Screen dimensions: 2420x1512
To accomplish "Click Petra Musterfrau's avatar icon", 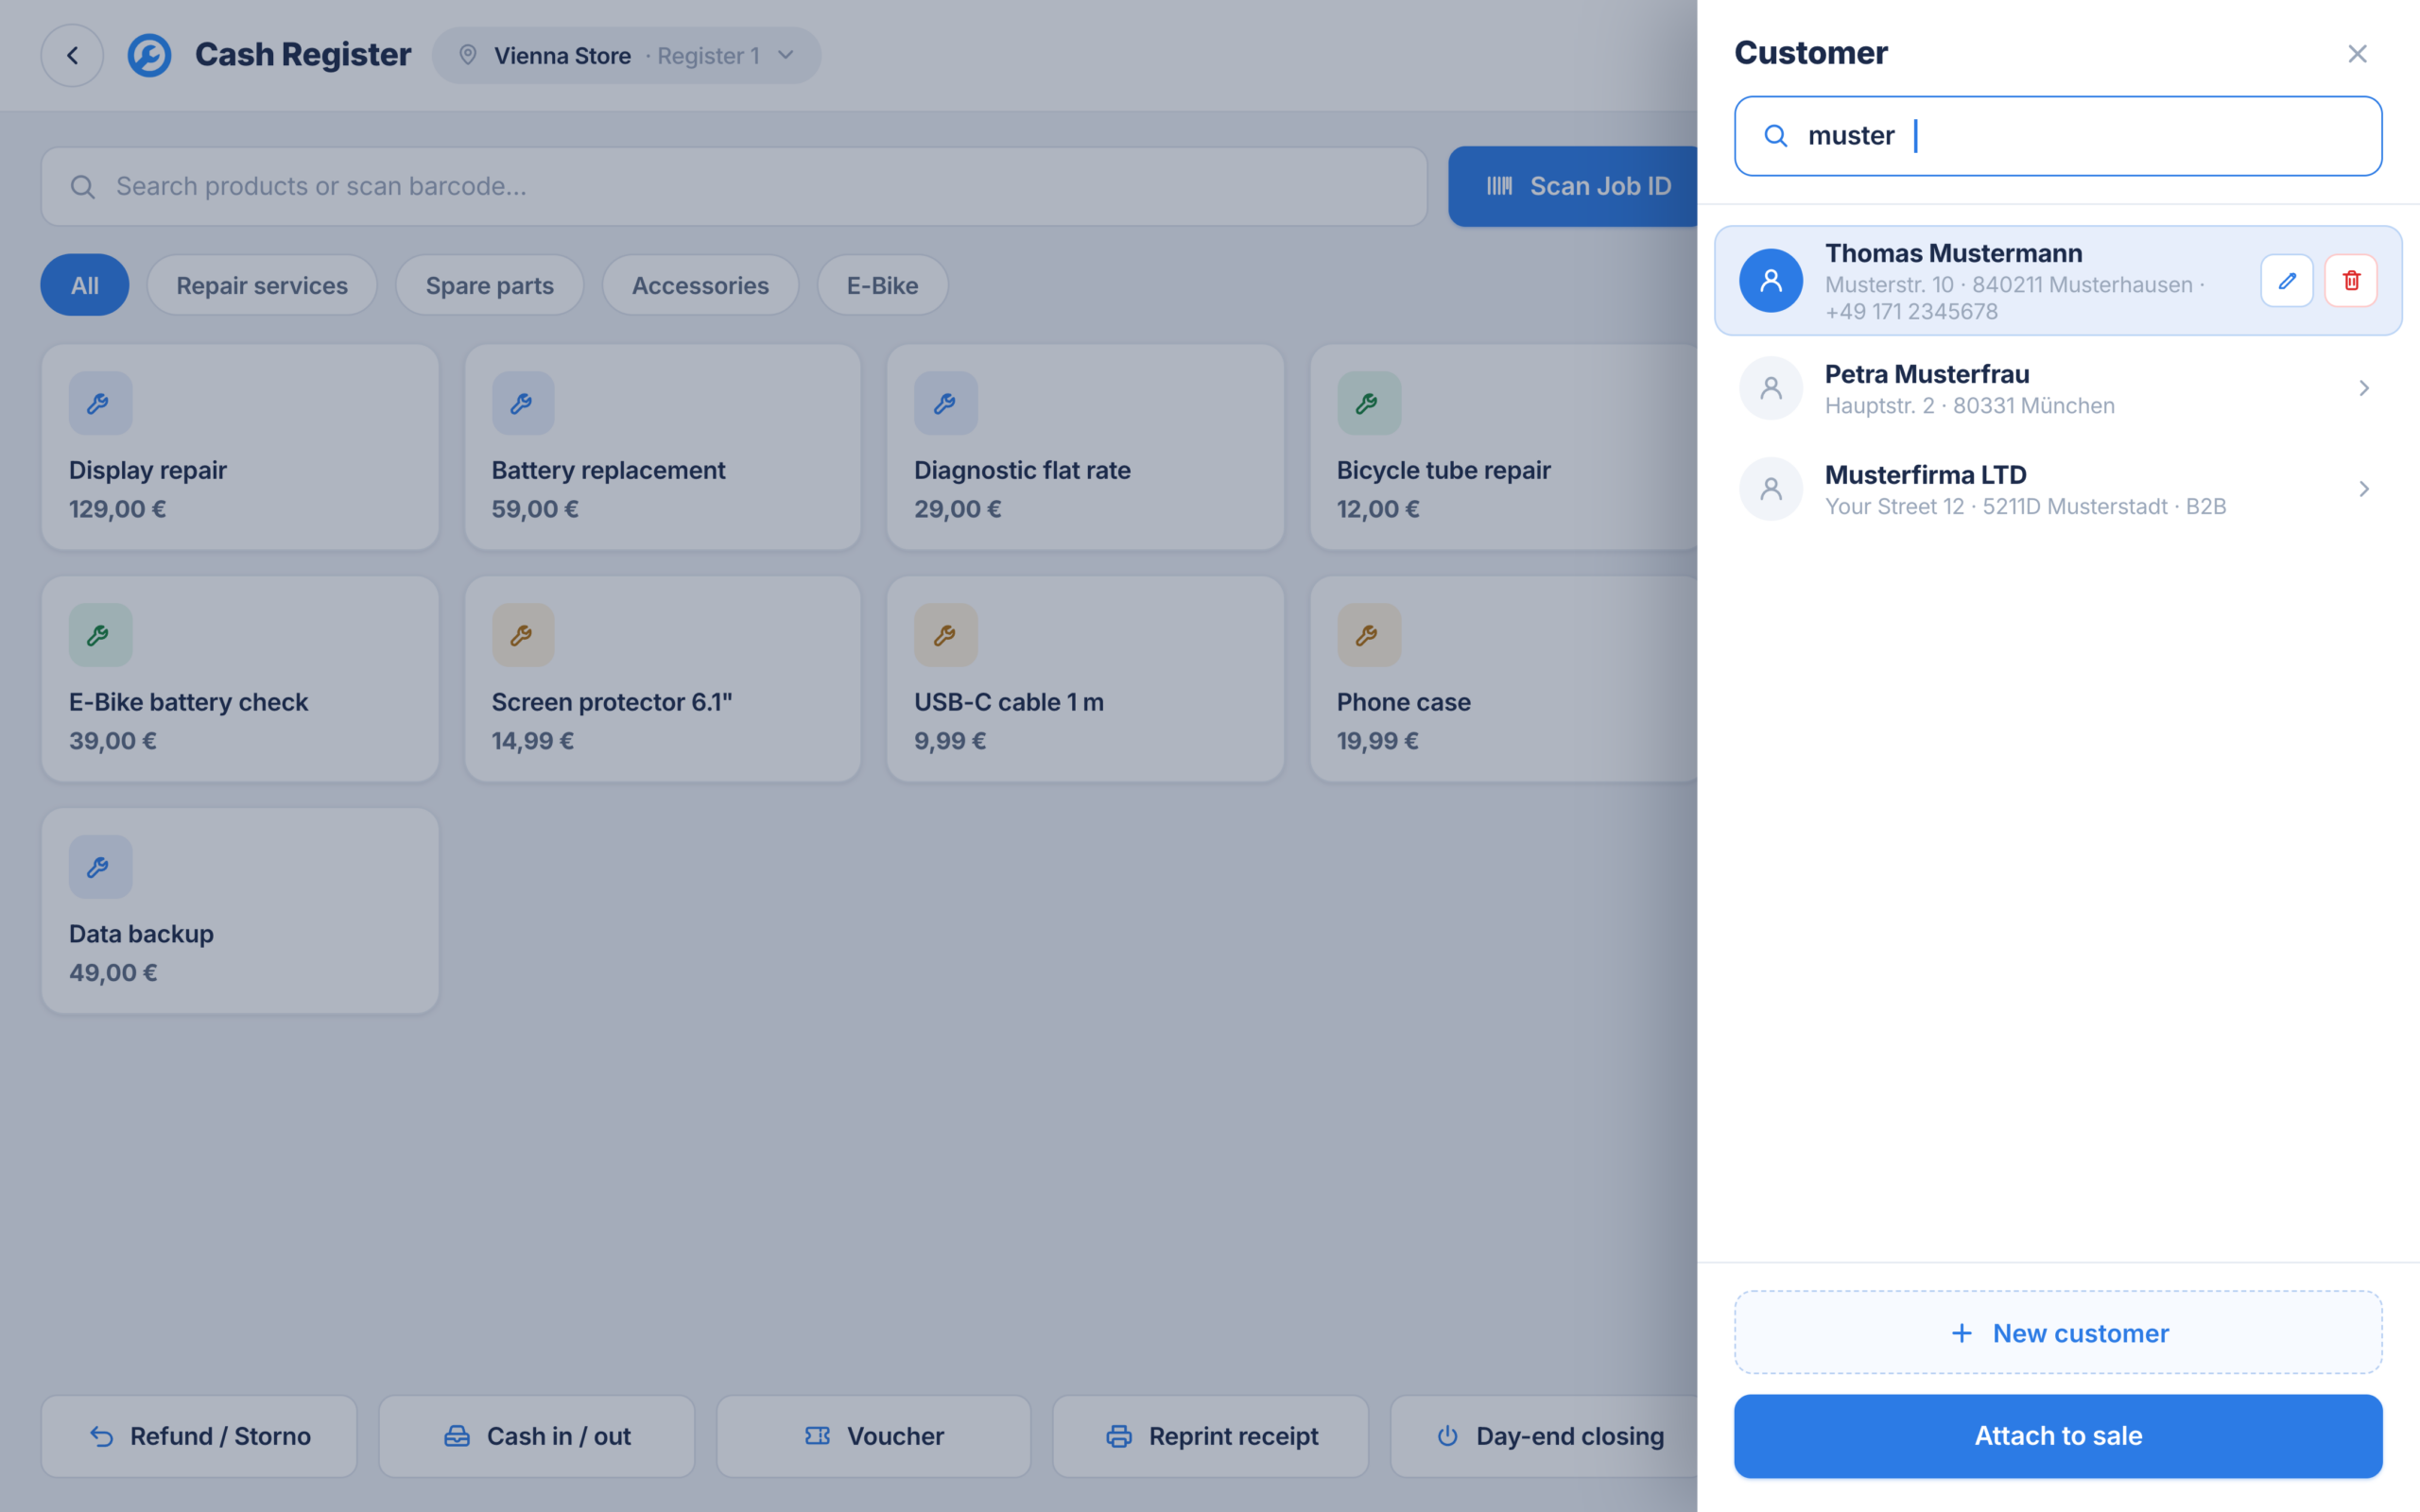I will click(1771, 388).
